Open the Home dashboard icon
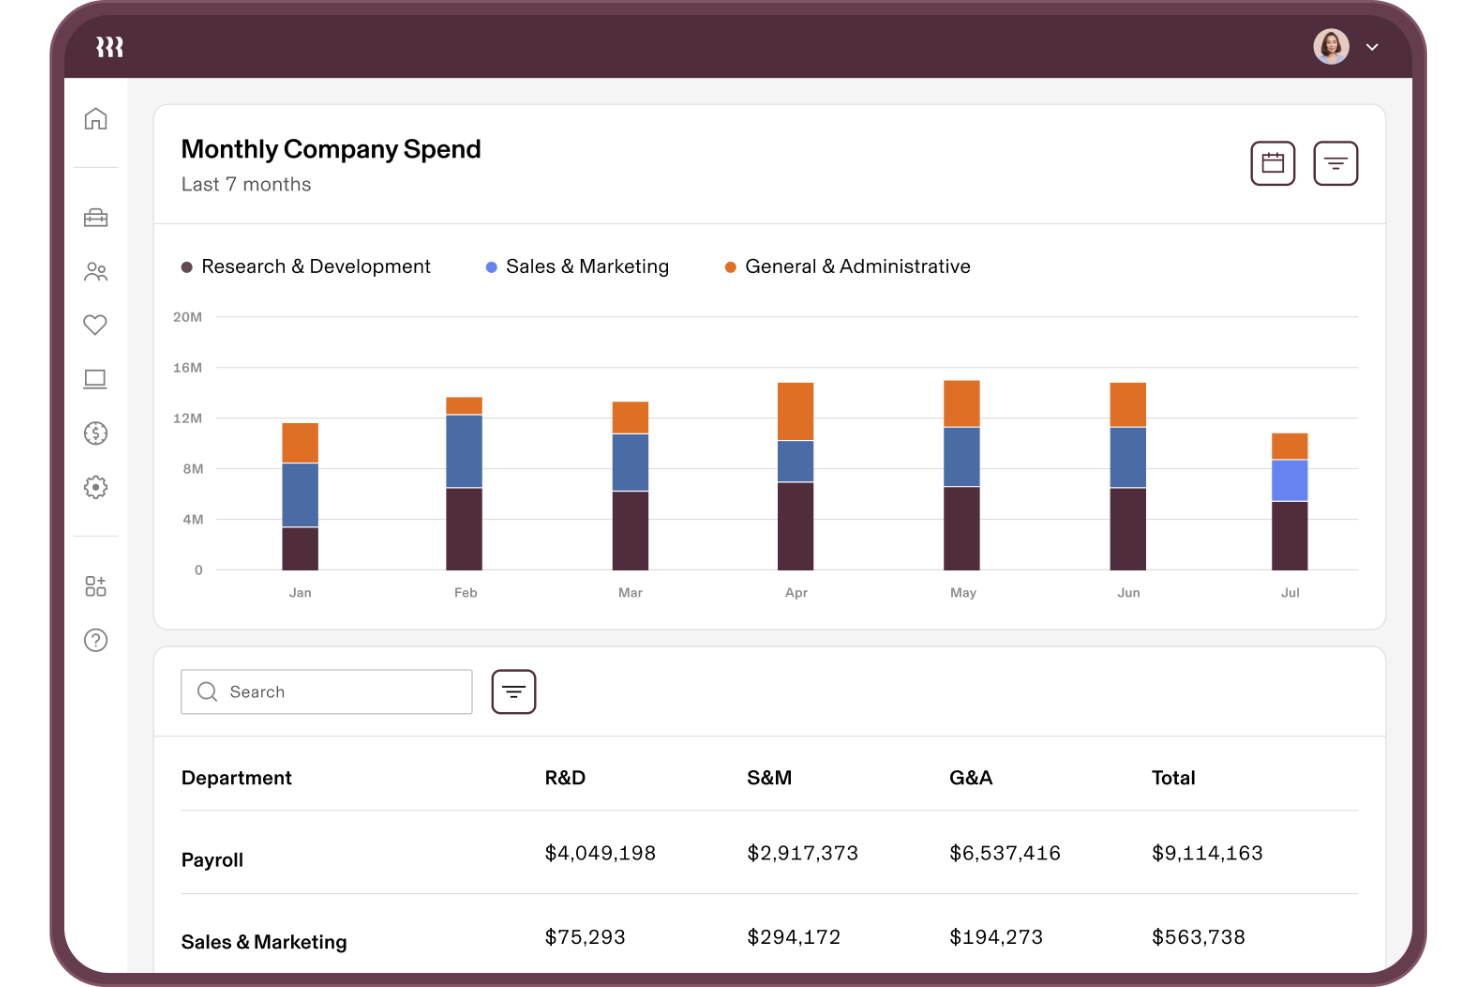Viewport: 1480px width, 987px height. [x=96, y=118]
